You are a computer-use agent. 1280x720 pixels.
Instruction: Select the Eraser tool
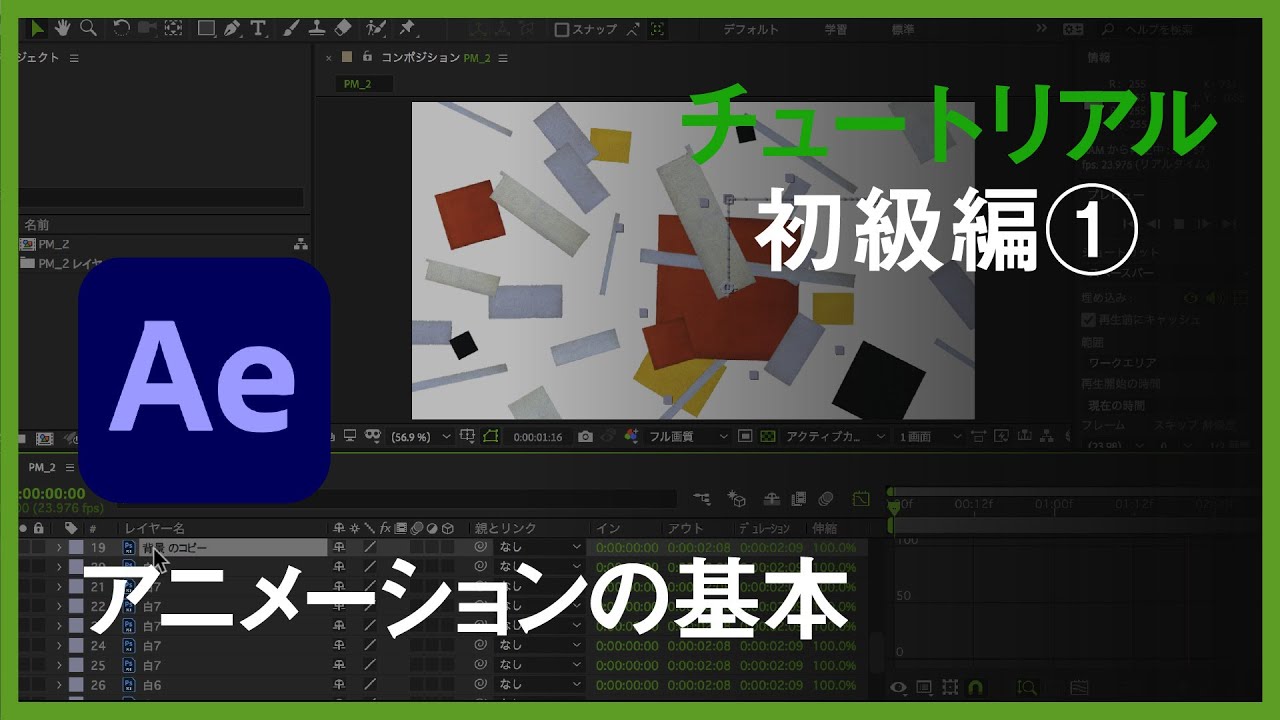pyautogui.click(x=341, y=28)
